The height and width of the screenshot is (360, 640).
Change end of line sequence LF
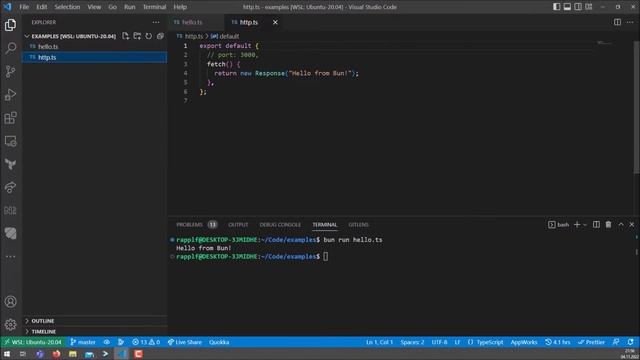point(457,342)
